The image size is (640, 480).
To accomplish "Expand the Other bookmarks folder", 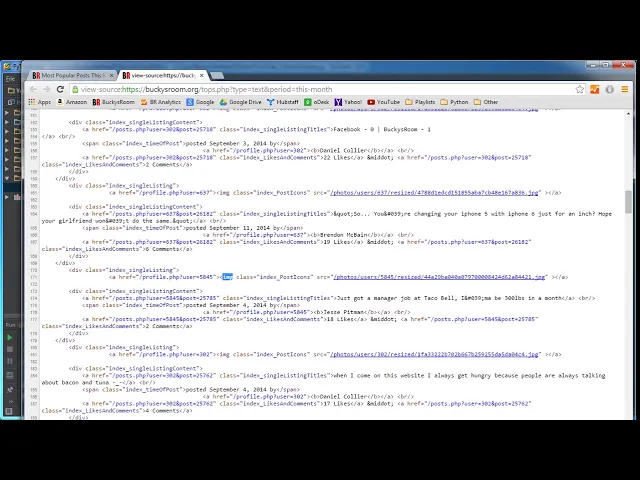I will (486, 102).
